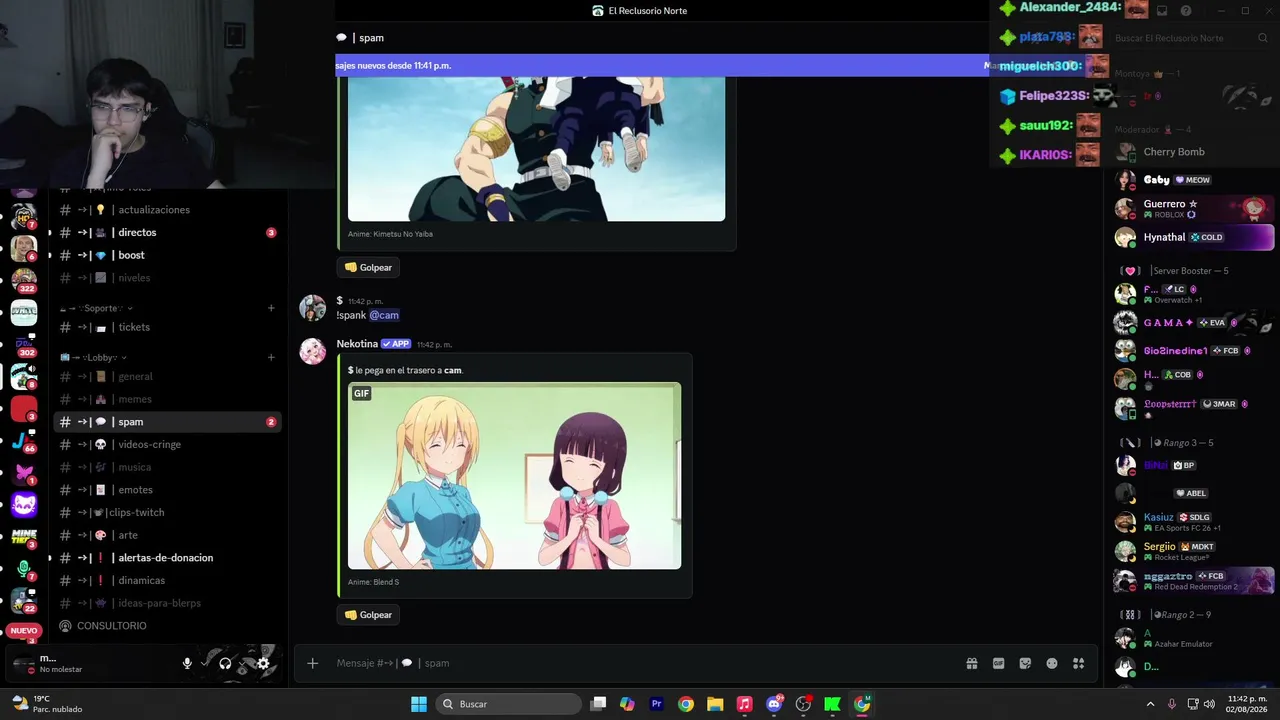
Task: Switch to the red server icon
Action: pos(24,409)
